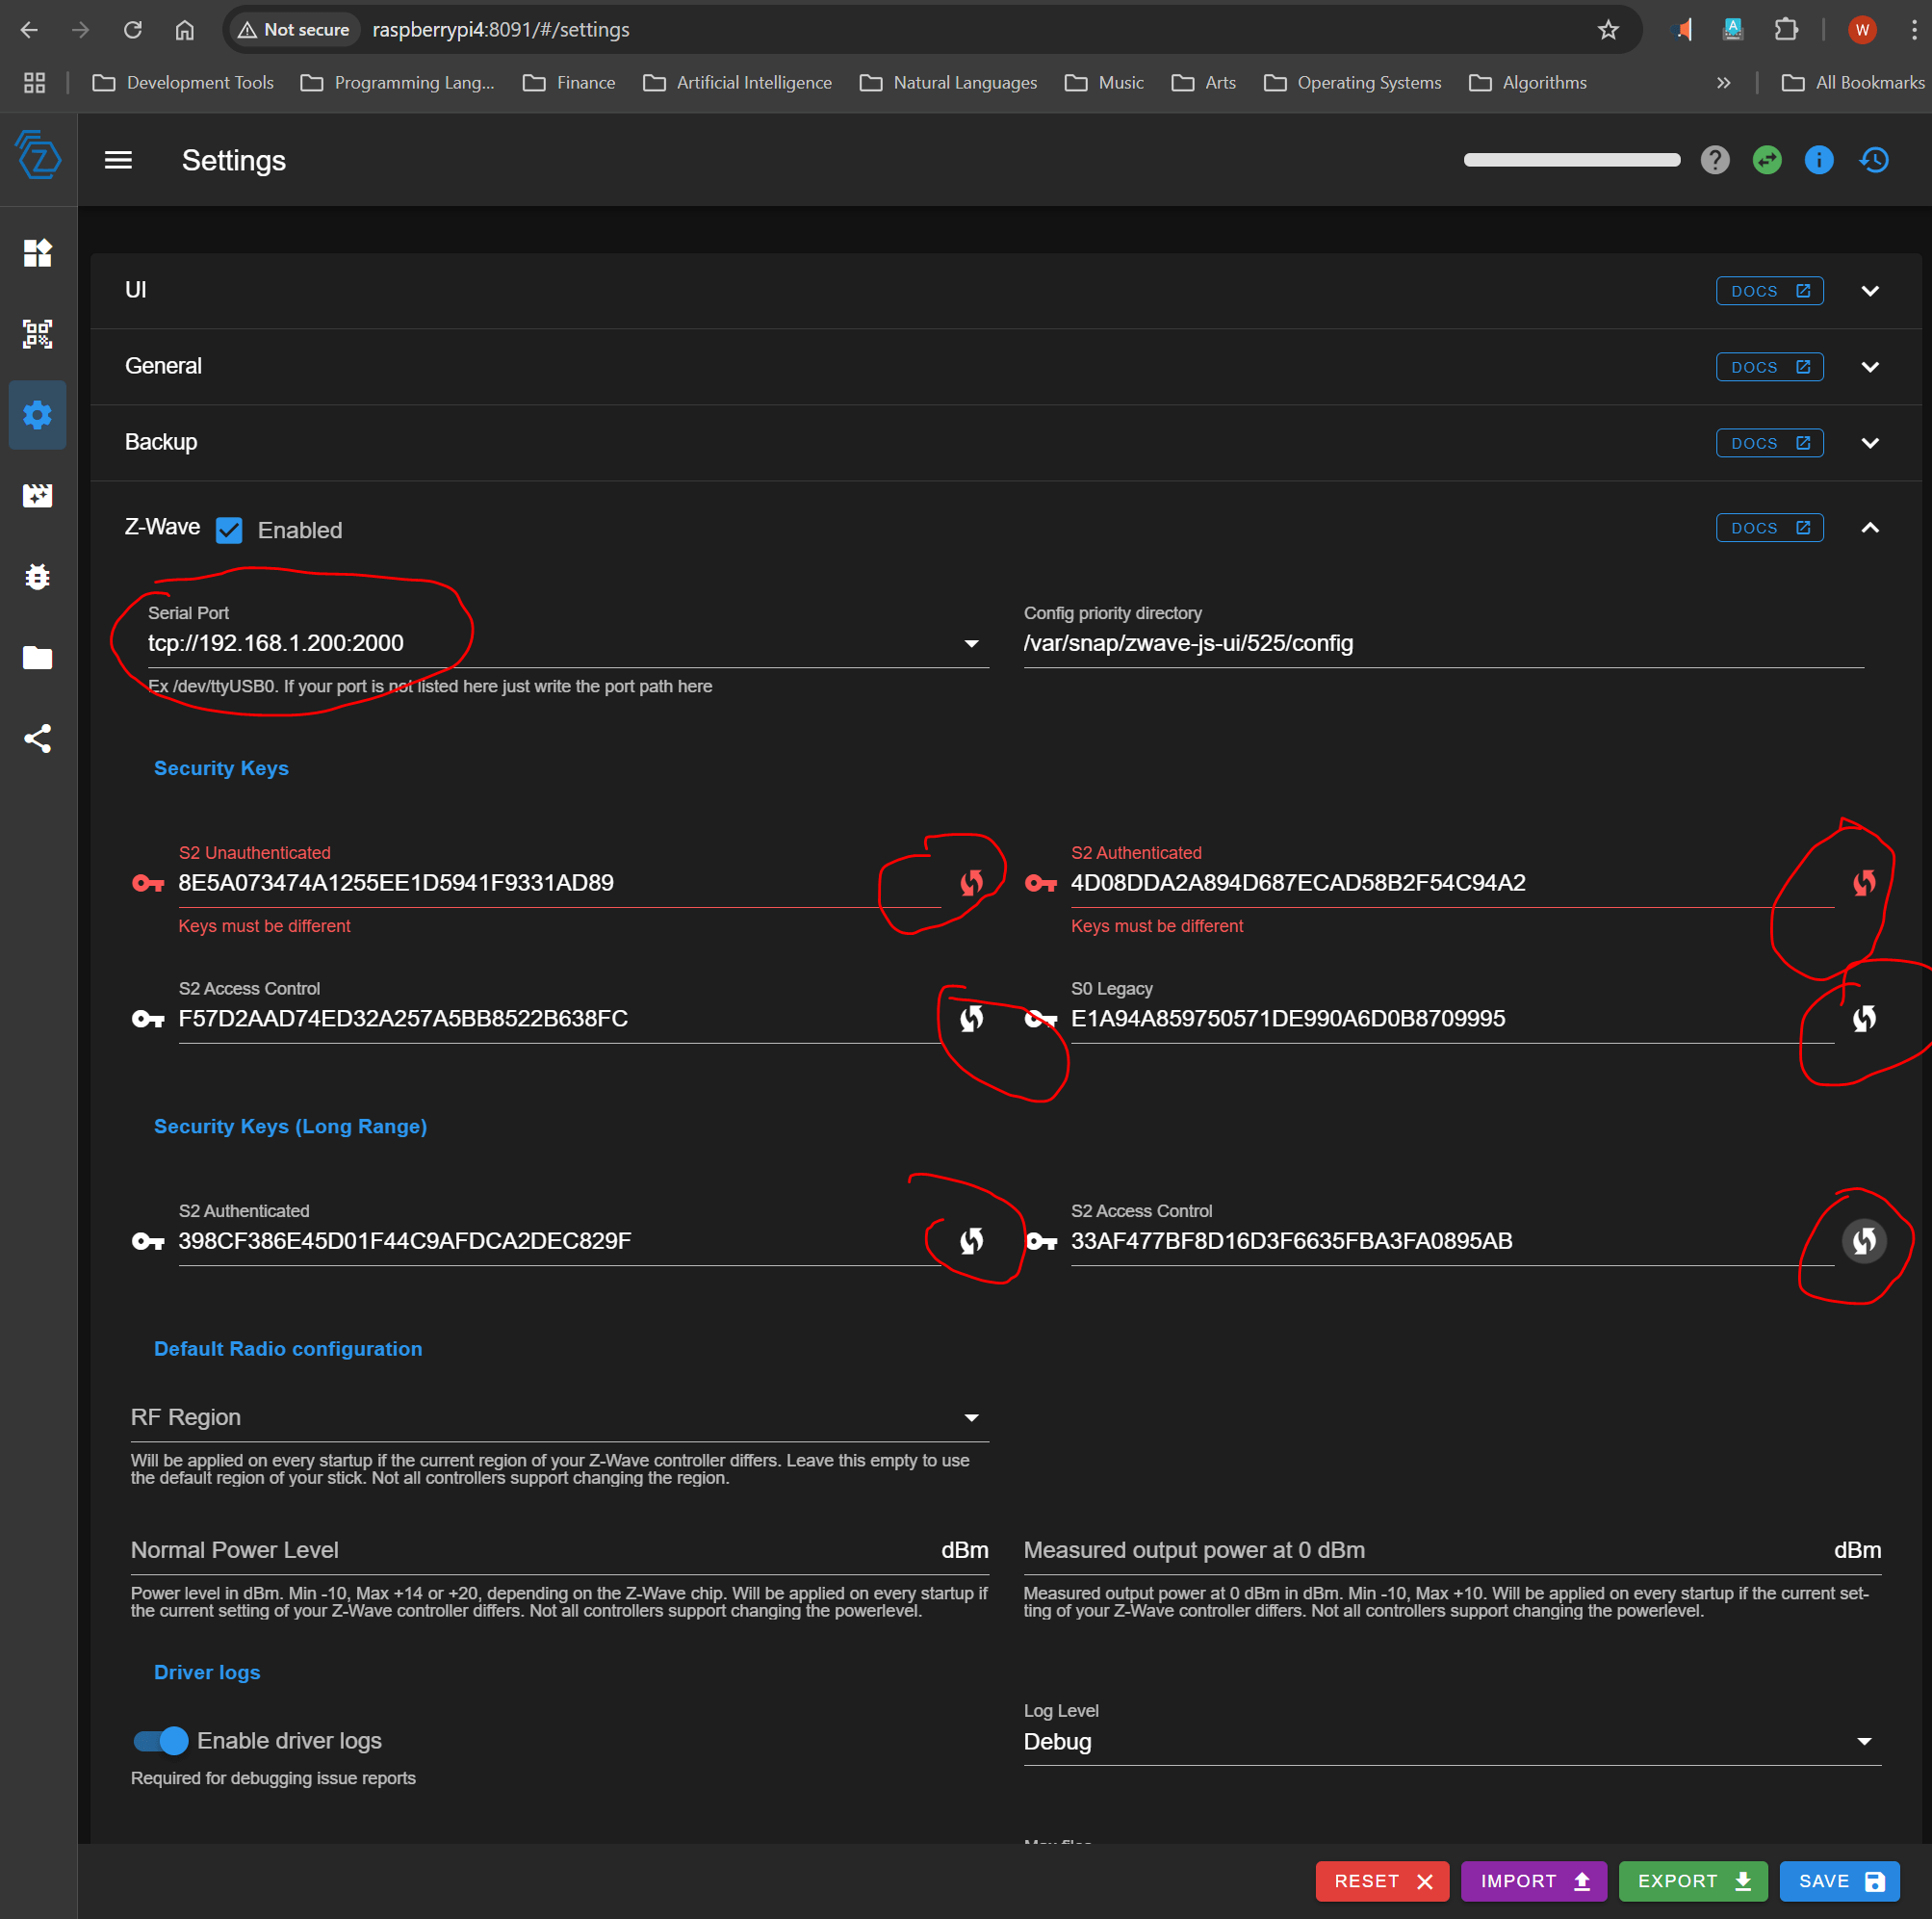Expand the UI settings section

[x=1870, y=291]
